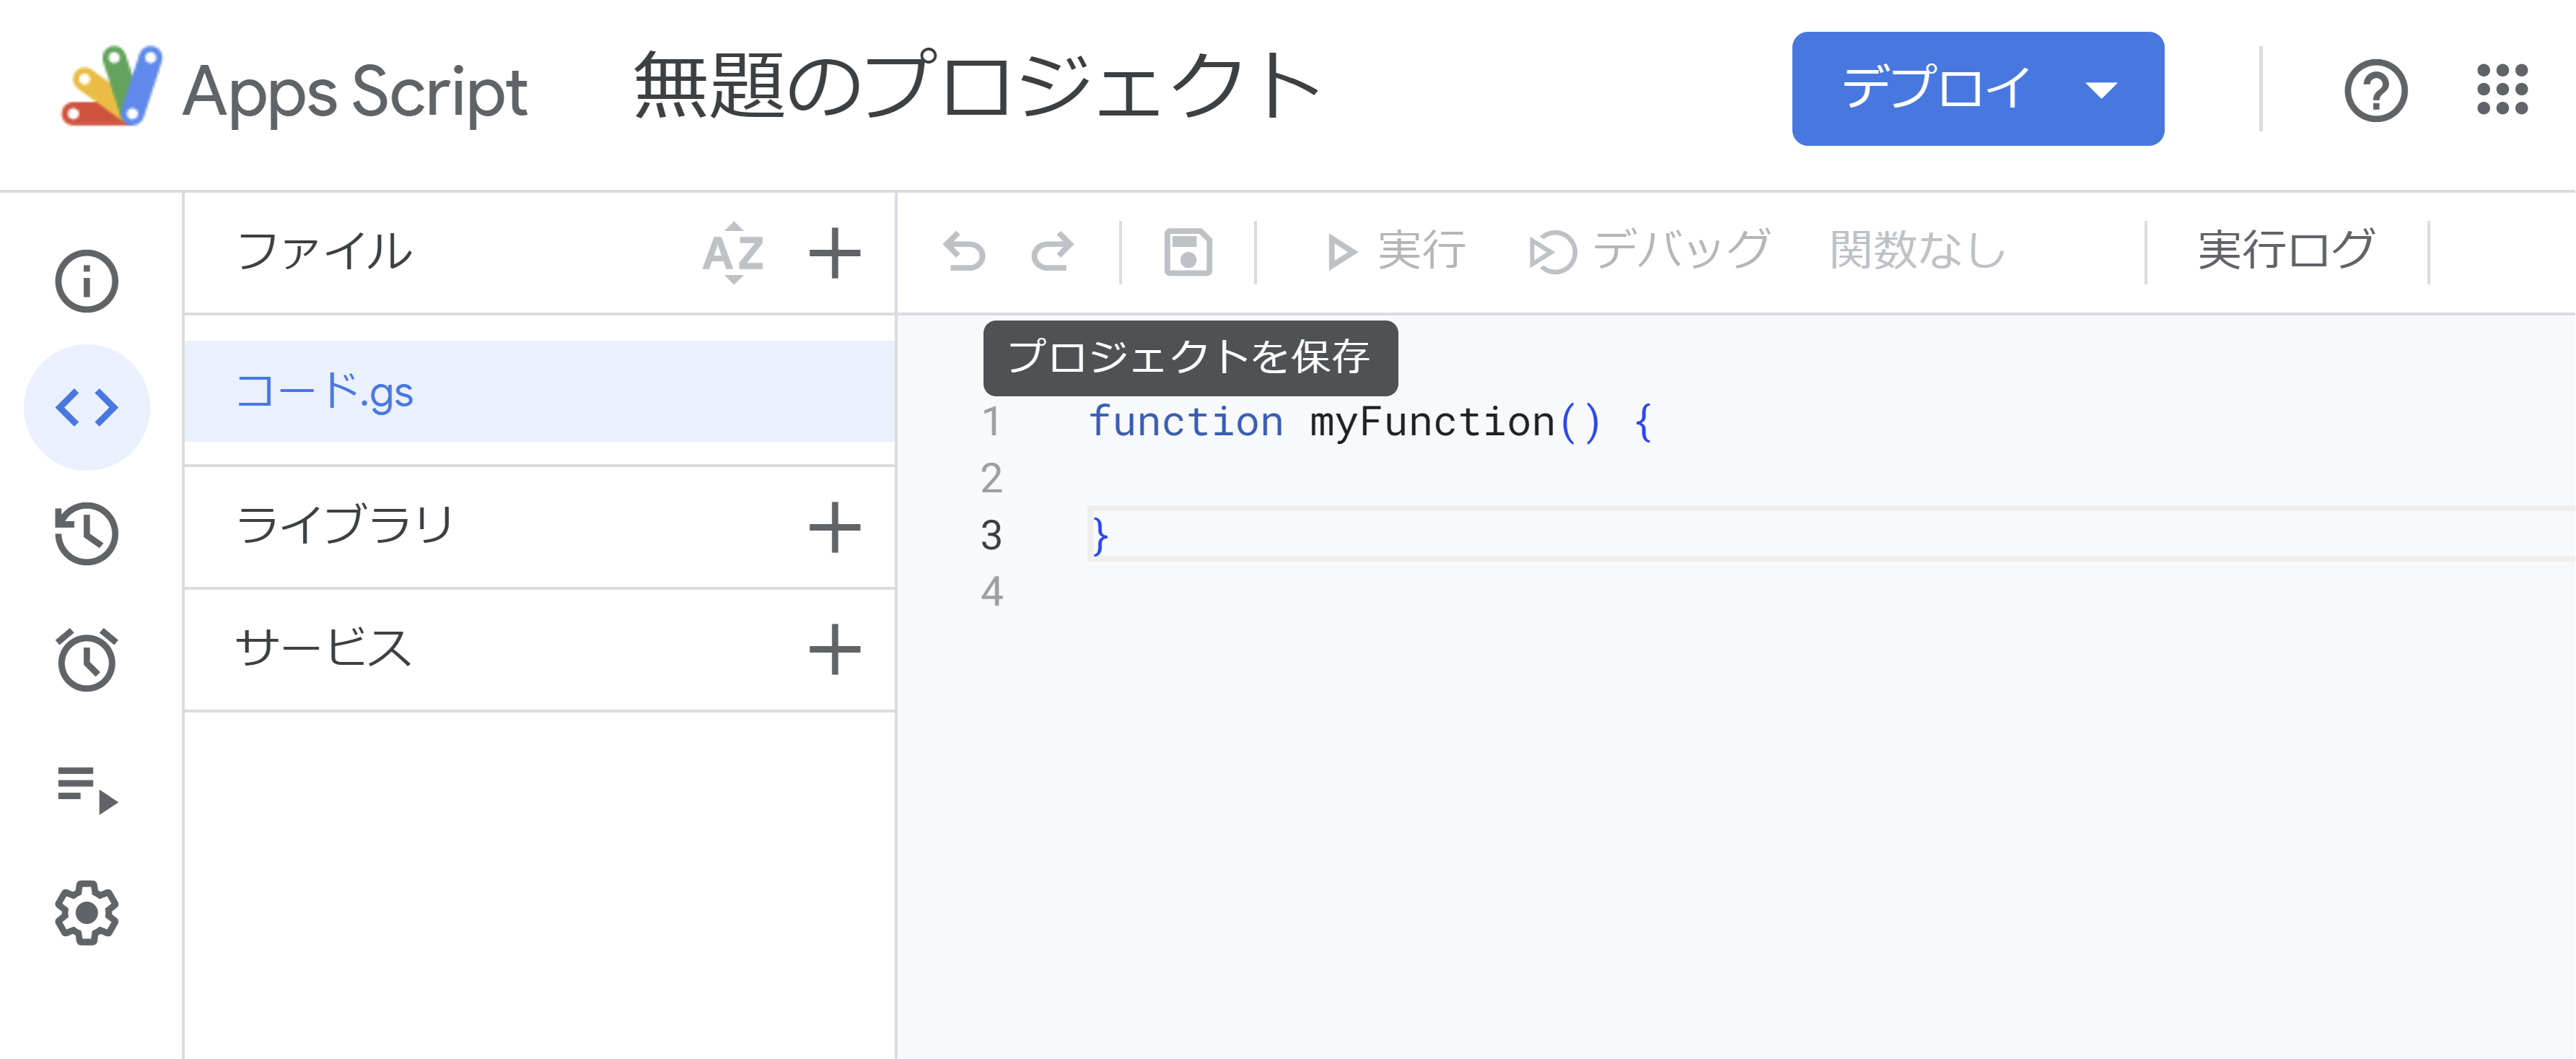2576x1059 pixels.
Task: Open the 関数なし function selector
Action: point(1917,250)
